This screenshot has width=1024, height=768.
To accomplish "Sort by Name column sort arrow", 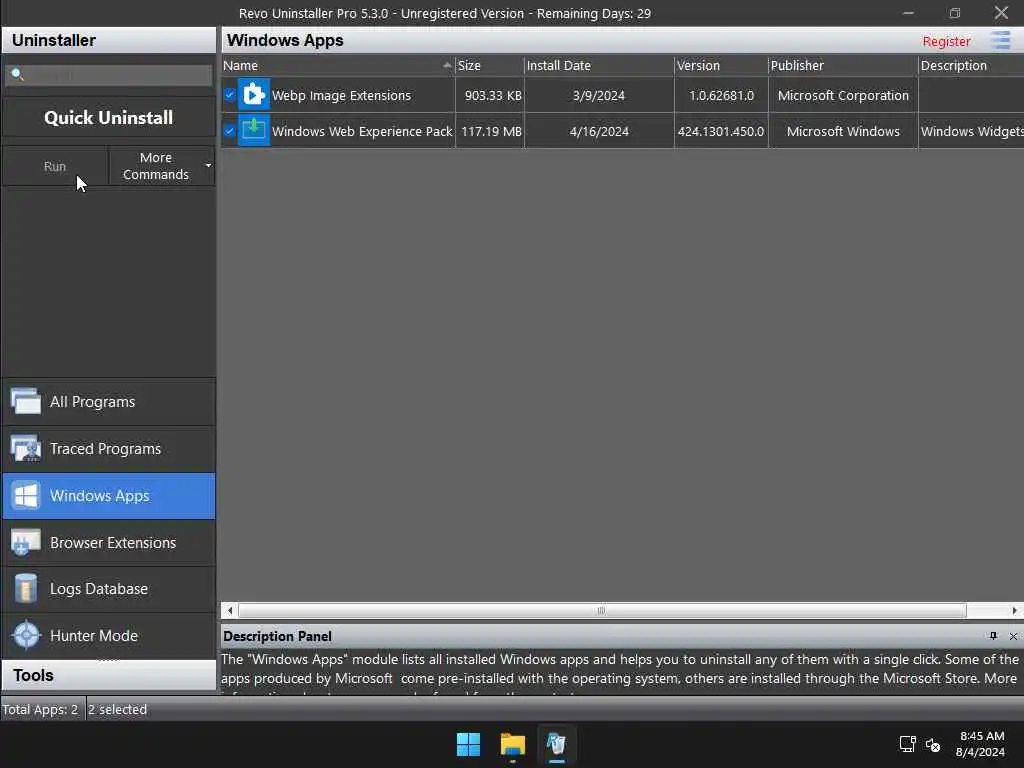I will click(x=447, y=65).
